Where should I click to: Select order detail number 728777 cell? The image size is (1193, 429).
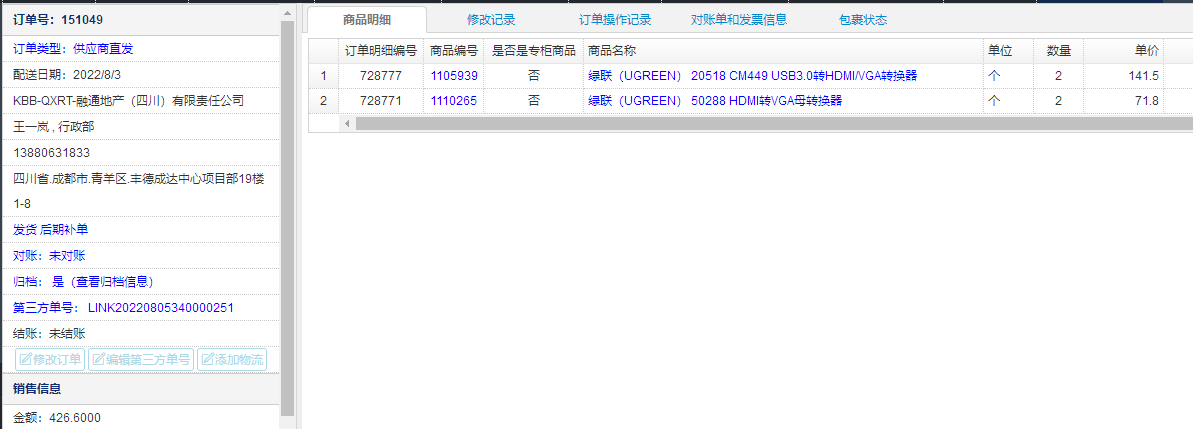[381, 75]
